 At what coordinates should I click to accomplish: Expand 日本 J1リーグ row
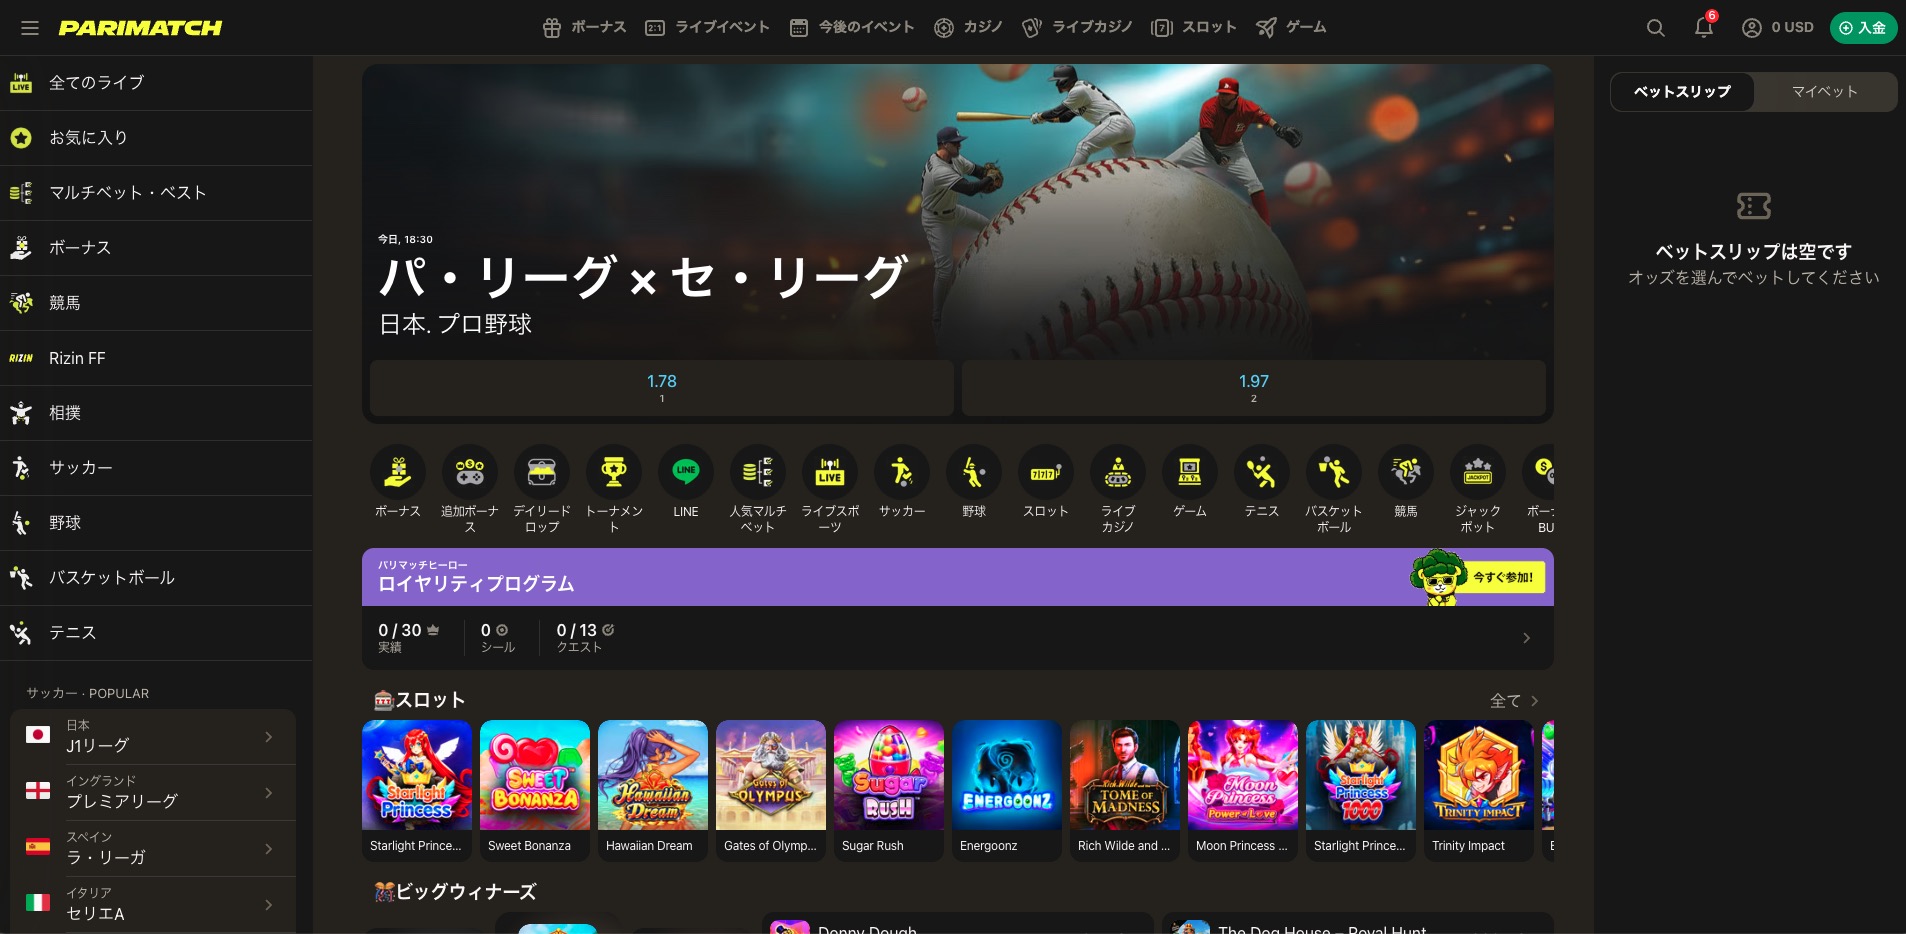coord(153,736)
